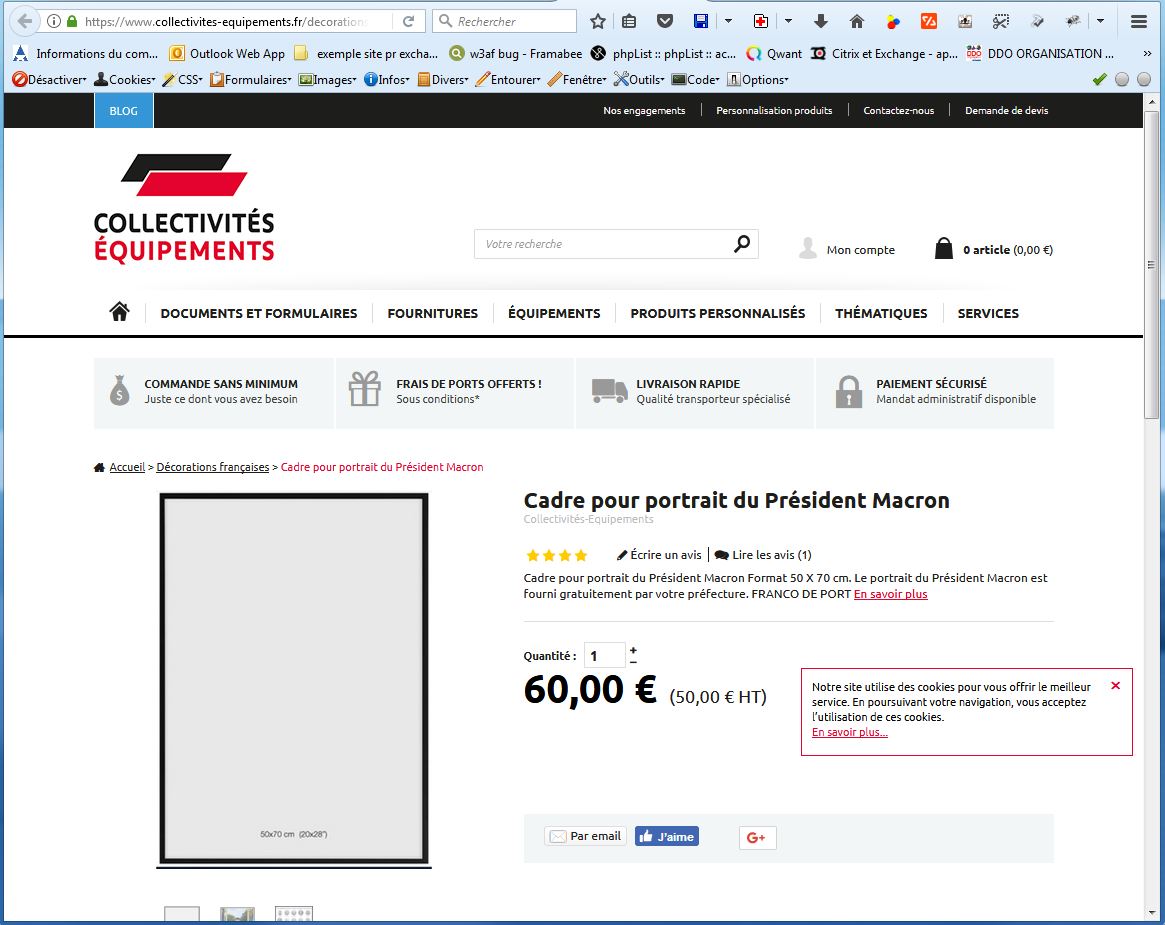This screenshot has height=925, width=1165.
Task: Open the Firefox hamburger menu
Action: point(1139,22)
